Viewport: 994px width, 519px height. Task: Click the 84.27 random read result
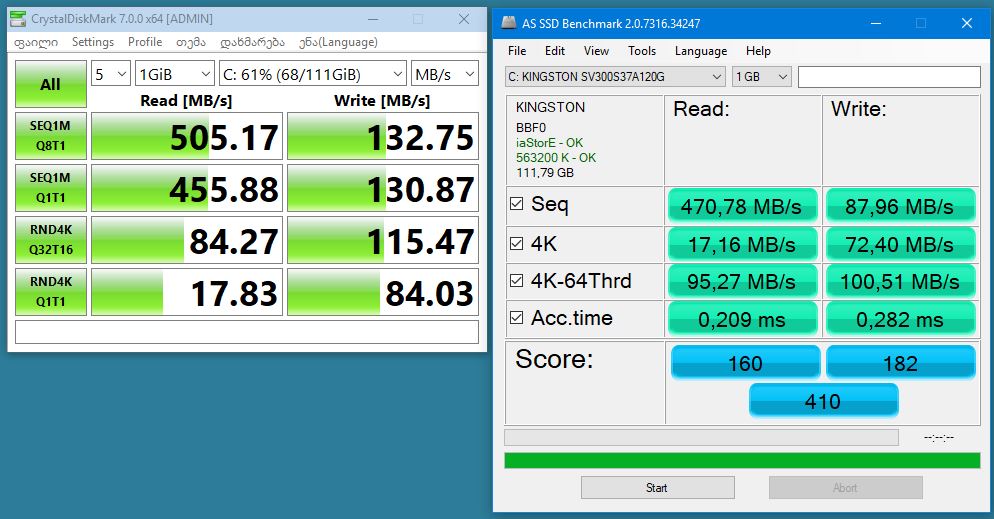coord(187,240)
